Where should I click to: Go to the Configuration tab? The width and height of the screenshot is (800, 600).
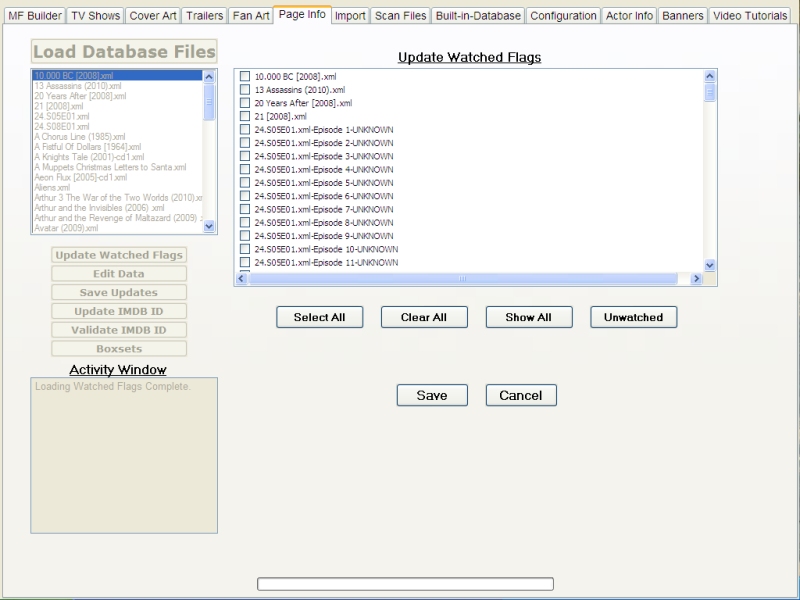pyautogui.click(x=564, y=16)
